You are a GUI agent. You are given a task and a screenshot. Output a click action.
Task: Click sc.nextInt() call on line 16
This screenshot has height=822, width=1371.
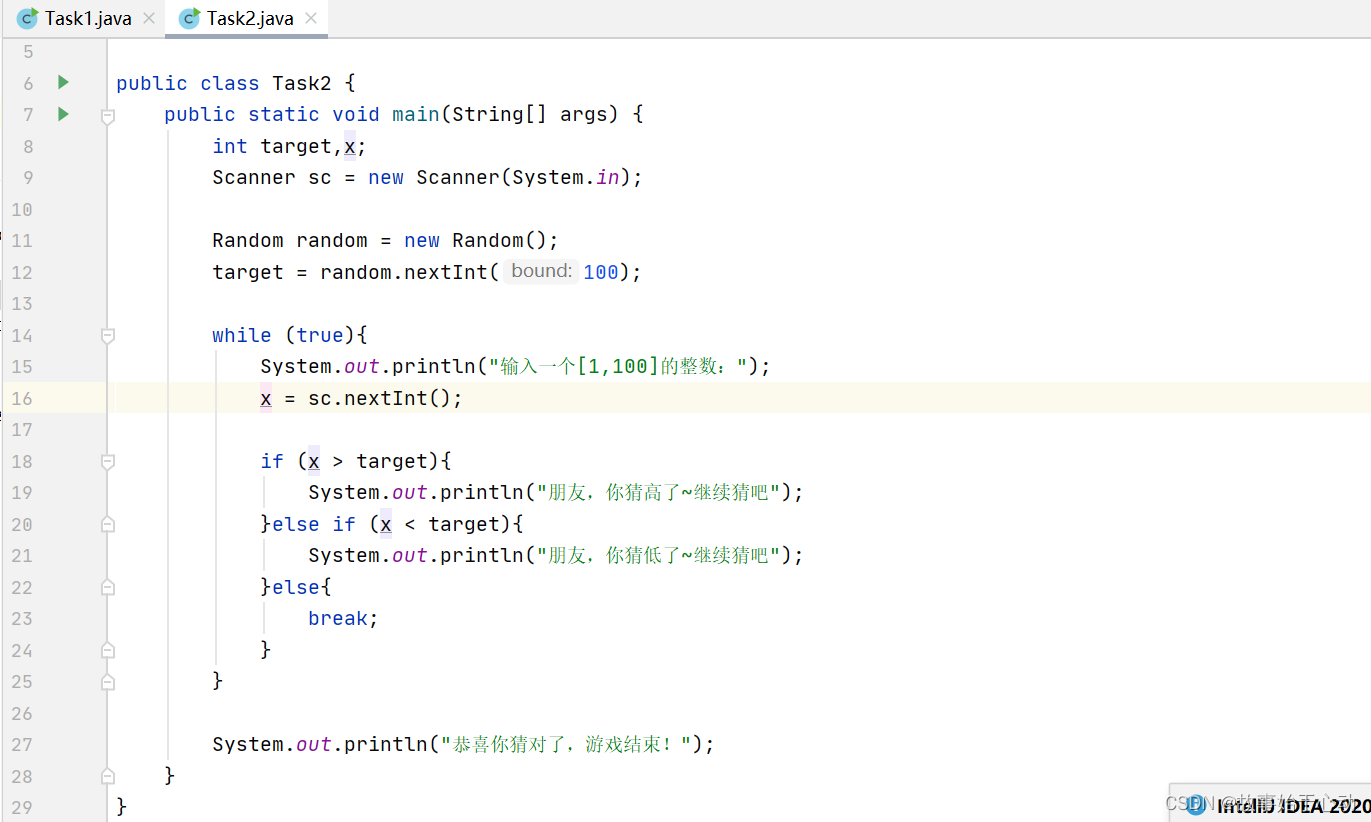pos(380,398)
